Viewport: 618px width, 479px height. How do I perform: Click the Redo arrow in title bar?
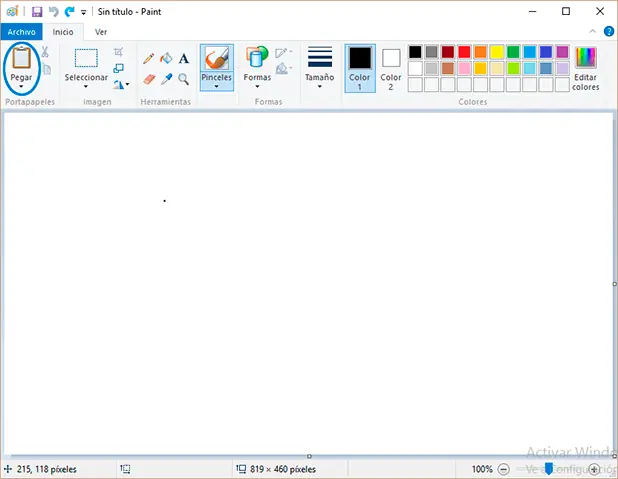coord(69,12)
